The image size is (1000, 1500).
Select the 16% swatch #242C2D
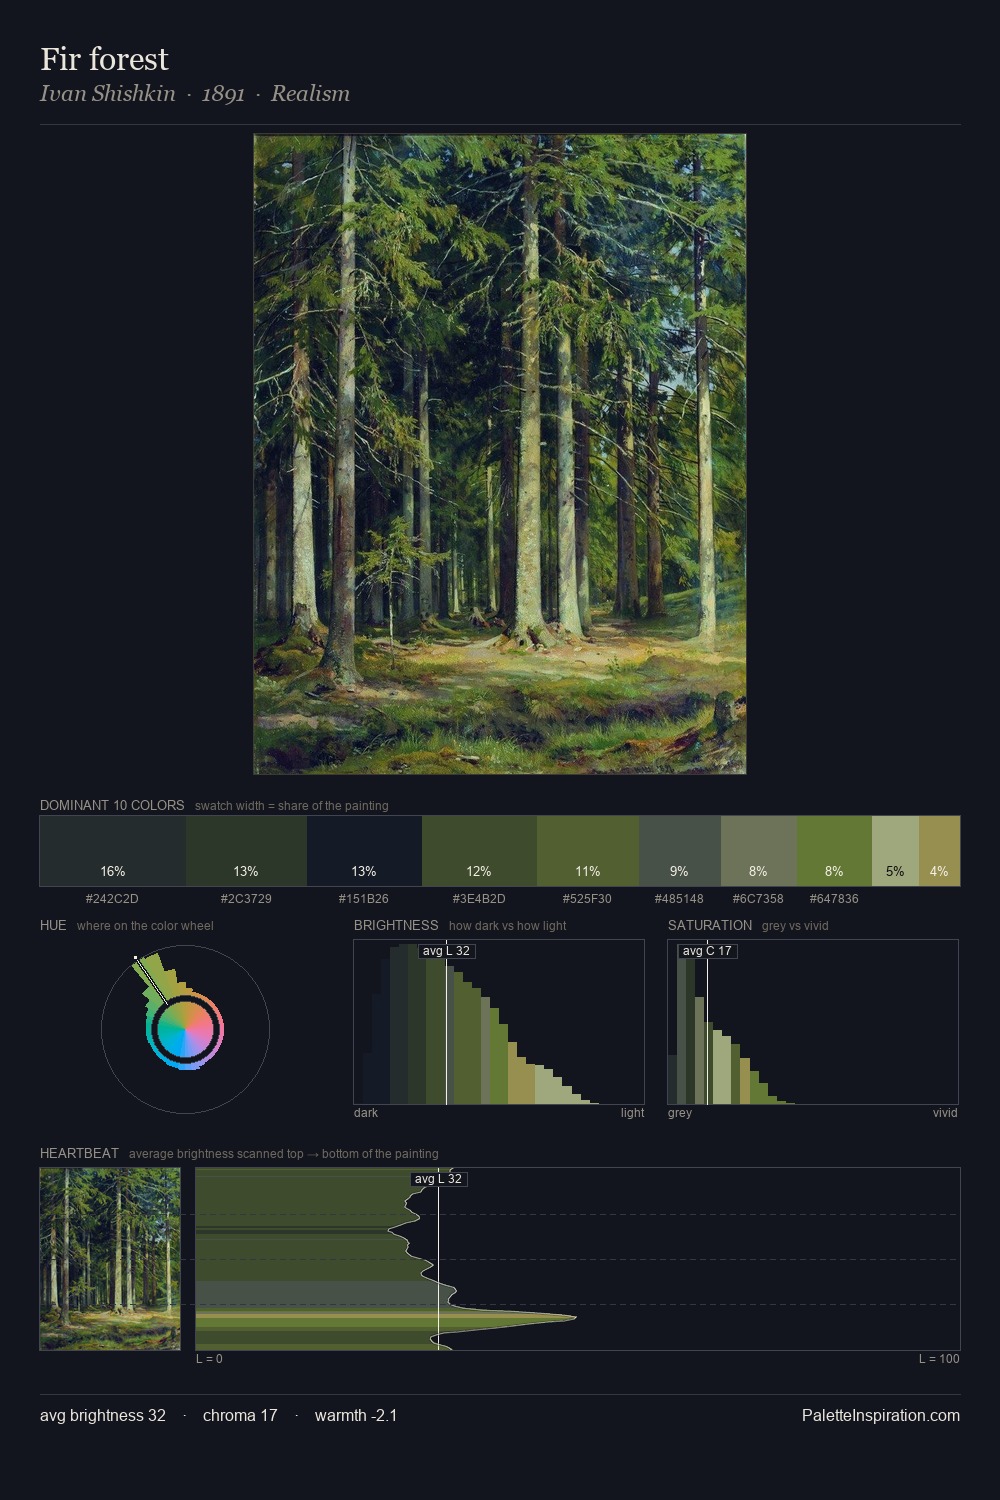(113, 851)
